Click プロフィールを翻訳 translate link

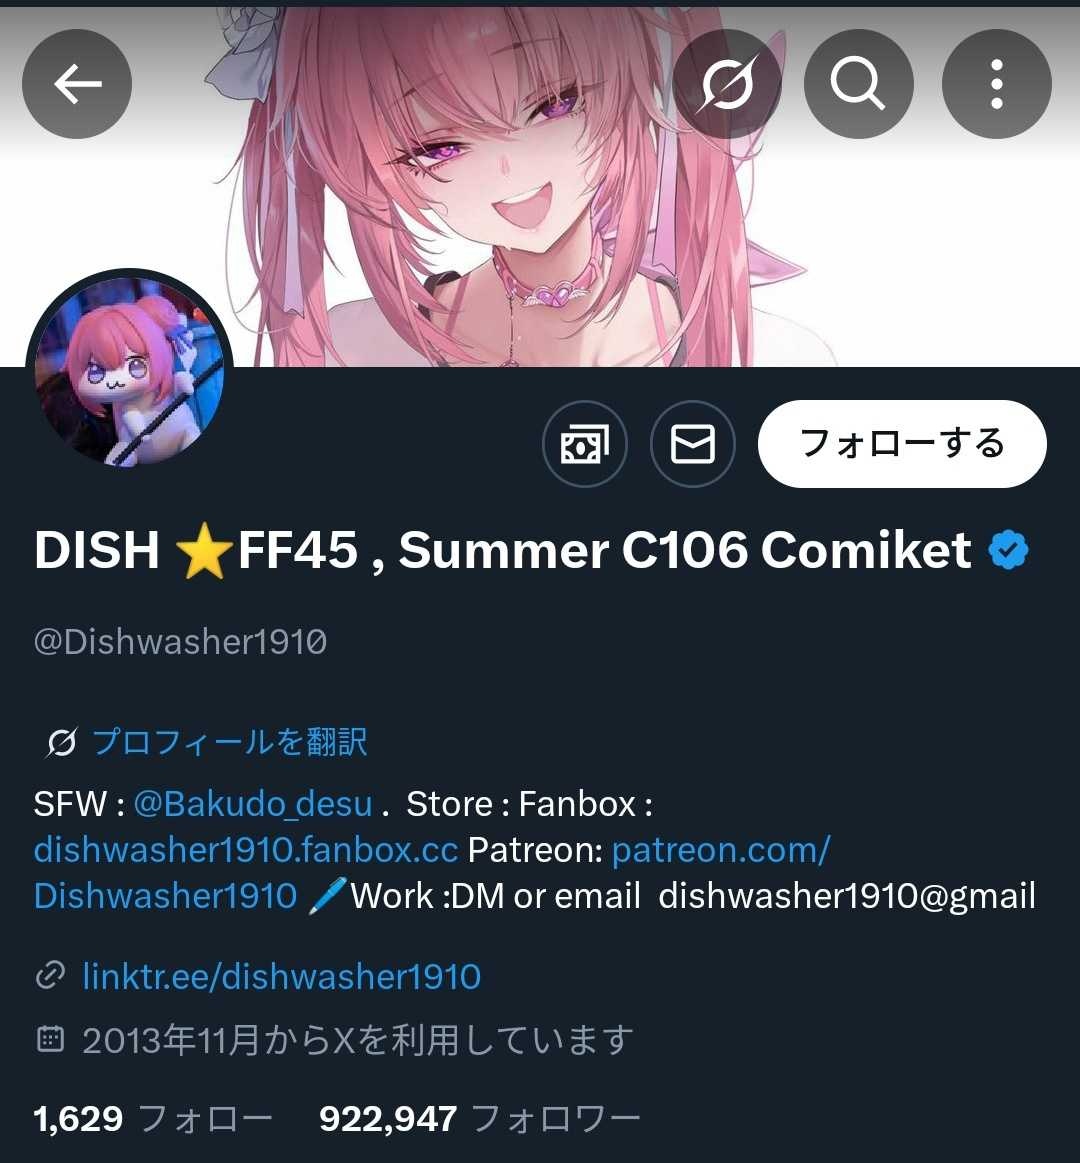[230, 742]
